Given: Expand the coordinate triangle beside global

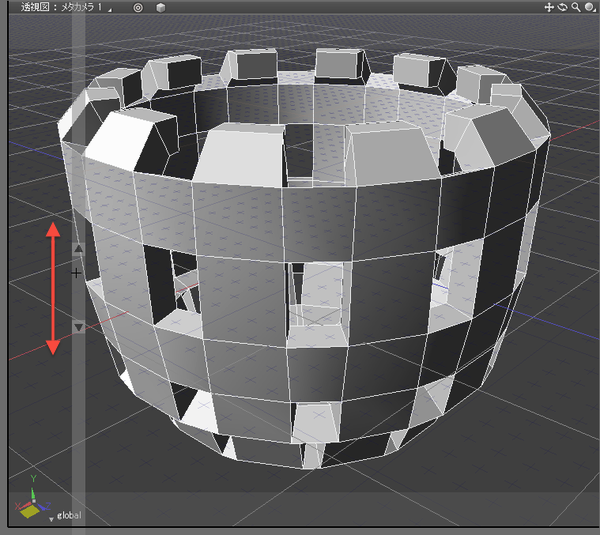Looking at the screenshot, I should [51, 519].
